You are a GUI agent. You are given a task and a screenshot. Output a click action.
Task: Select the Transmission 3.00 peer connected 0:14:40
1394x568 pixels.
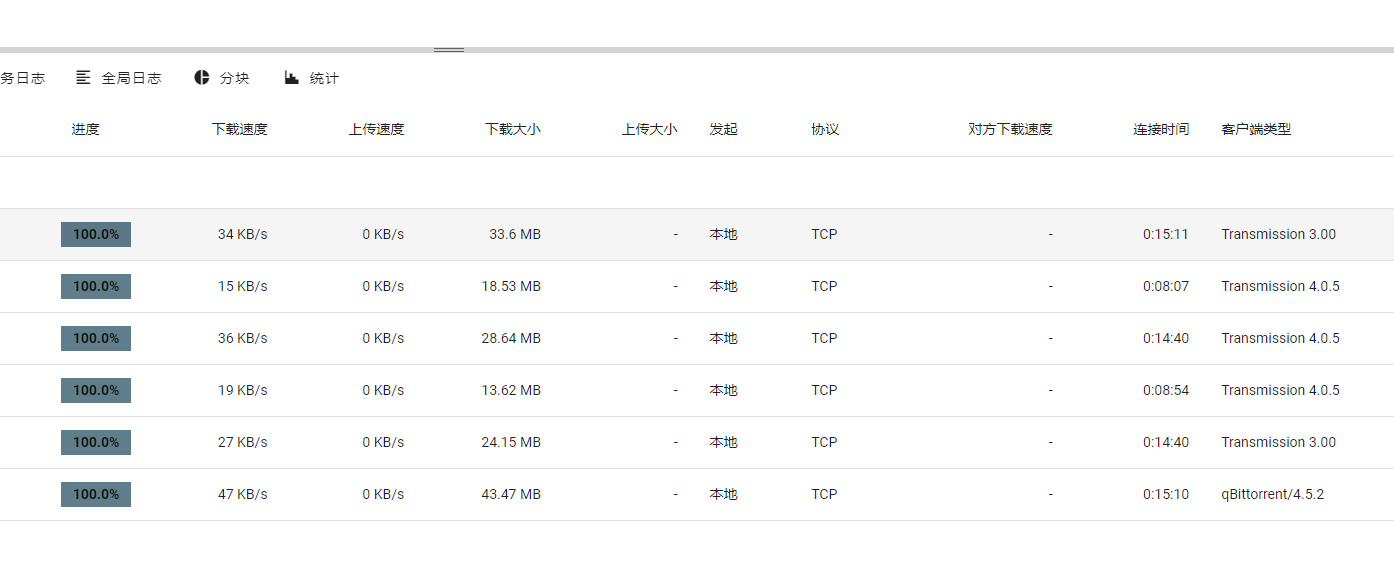[697, 442]
